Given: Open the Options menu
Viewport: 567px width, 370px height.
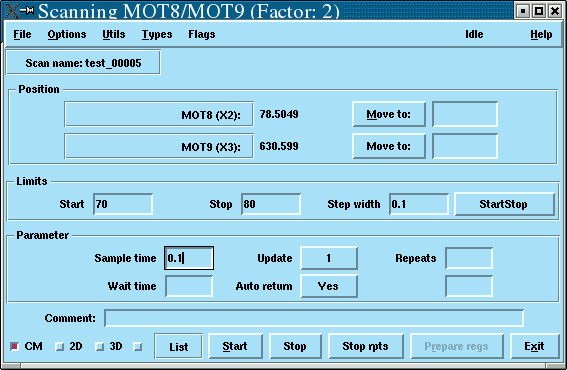Looking at the screenshot, I should (67, 34).
